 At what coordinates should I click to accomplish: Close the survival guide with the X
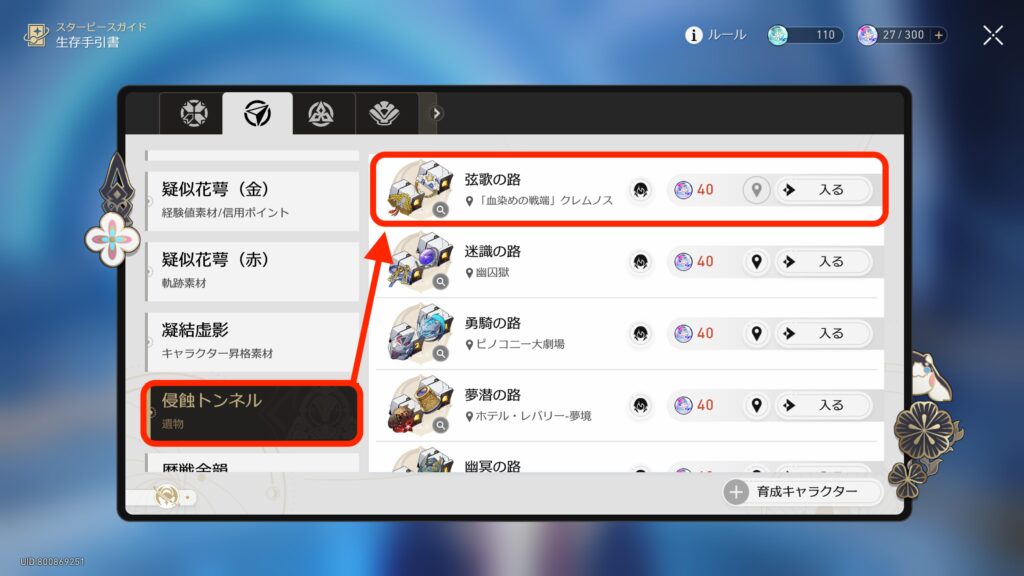(993, 35)
